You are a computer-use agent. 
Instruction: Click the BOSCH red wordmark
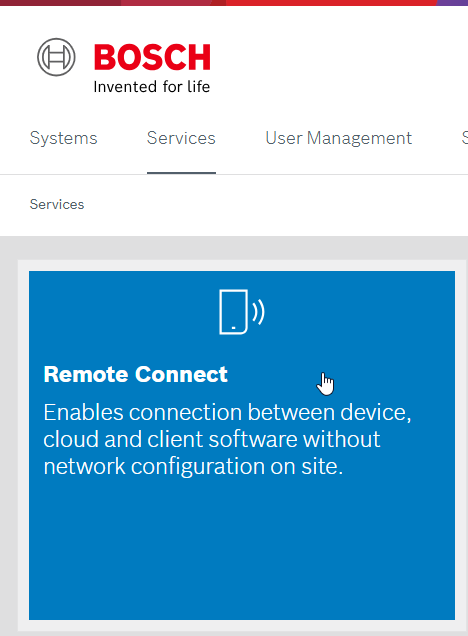[x=152, y=57]
